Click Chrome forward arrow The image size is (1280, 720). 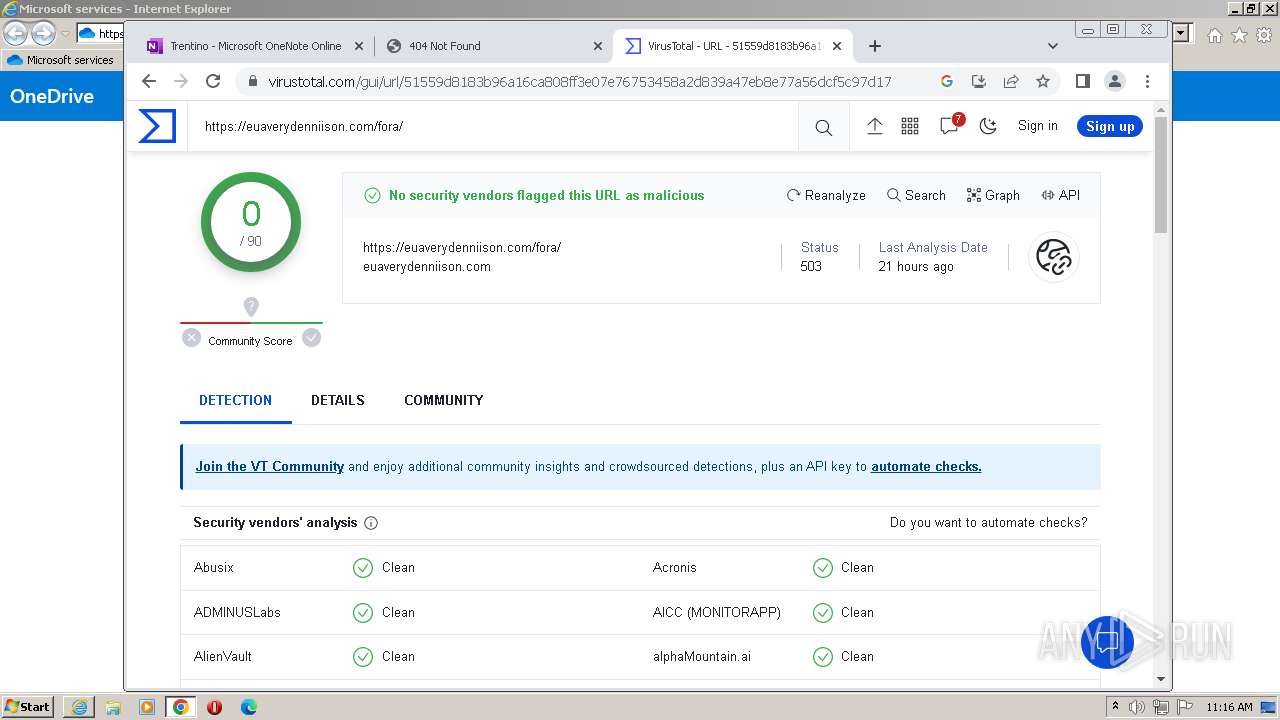(x=181, y=81)
